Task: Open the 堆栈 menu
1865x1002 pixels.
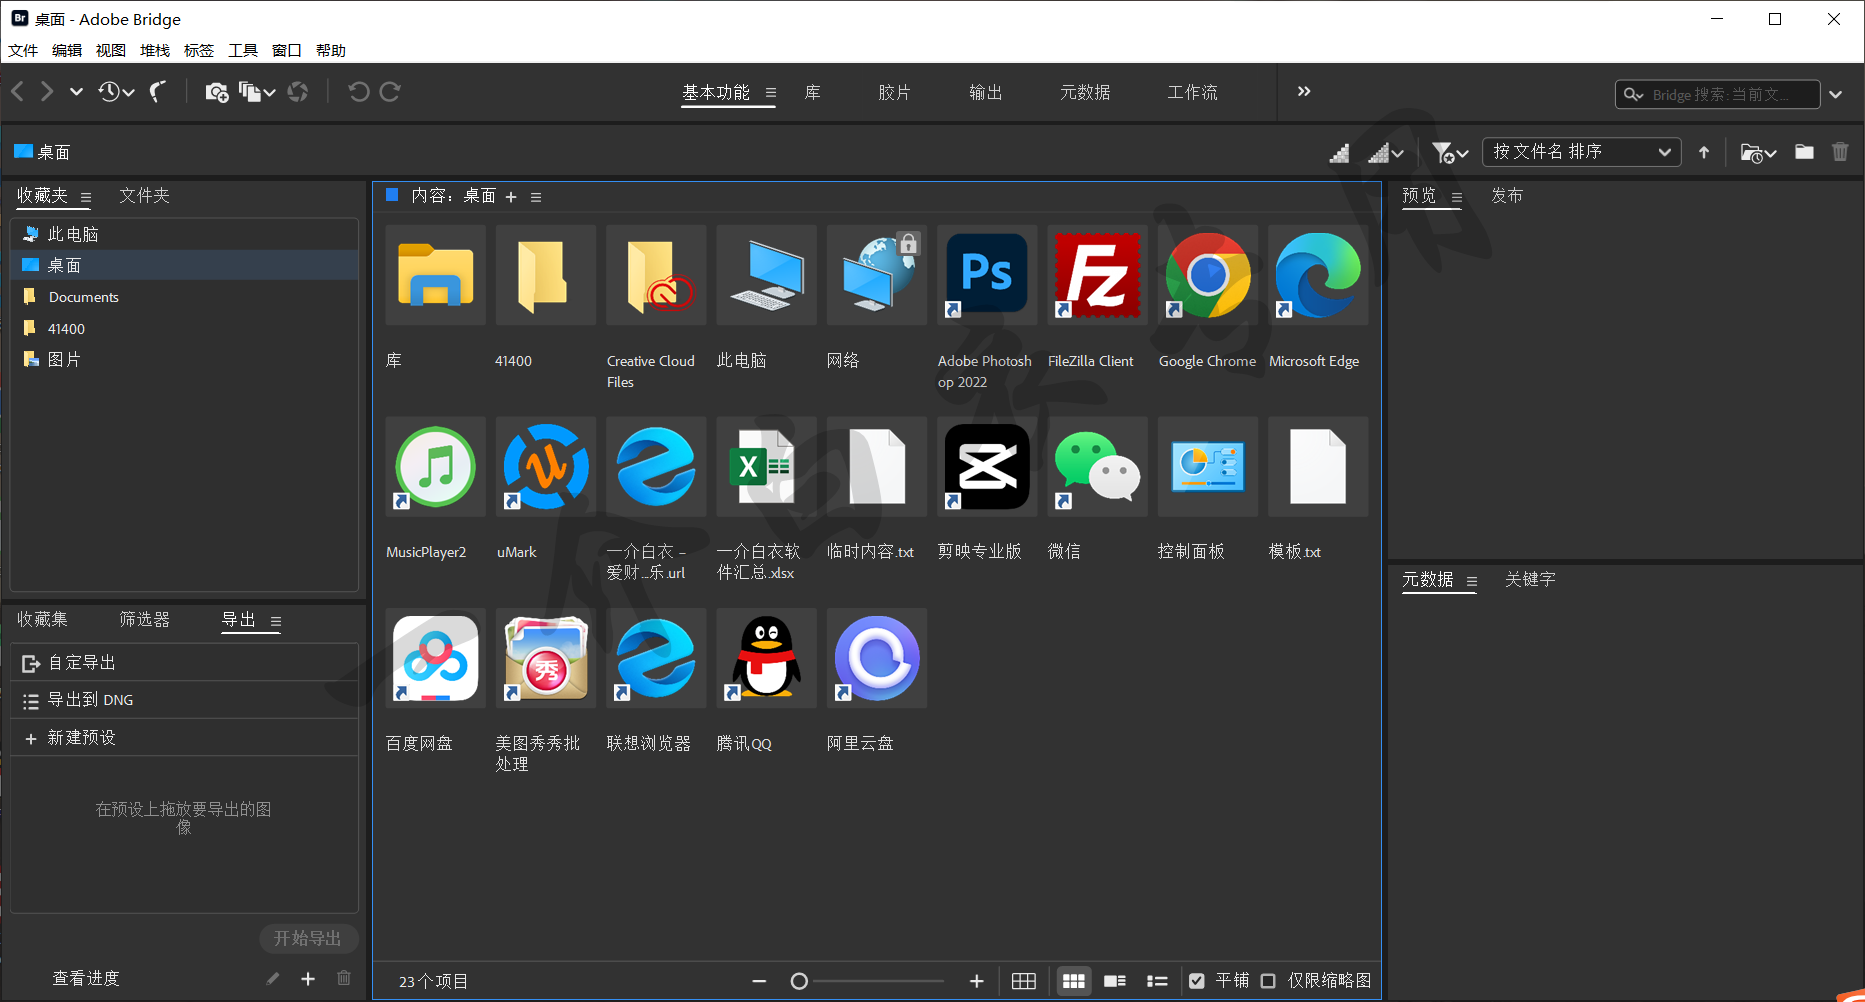Action: coord(155,50)
